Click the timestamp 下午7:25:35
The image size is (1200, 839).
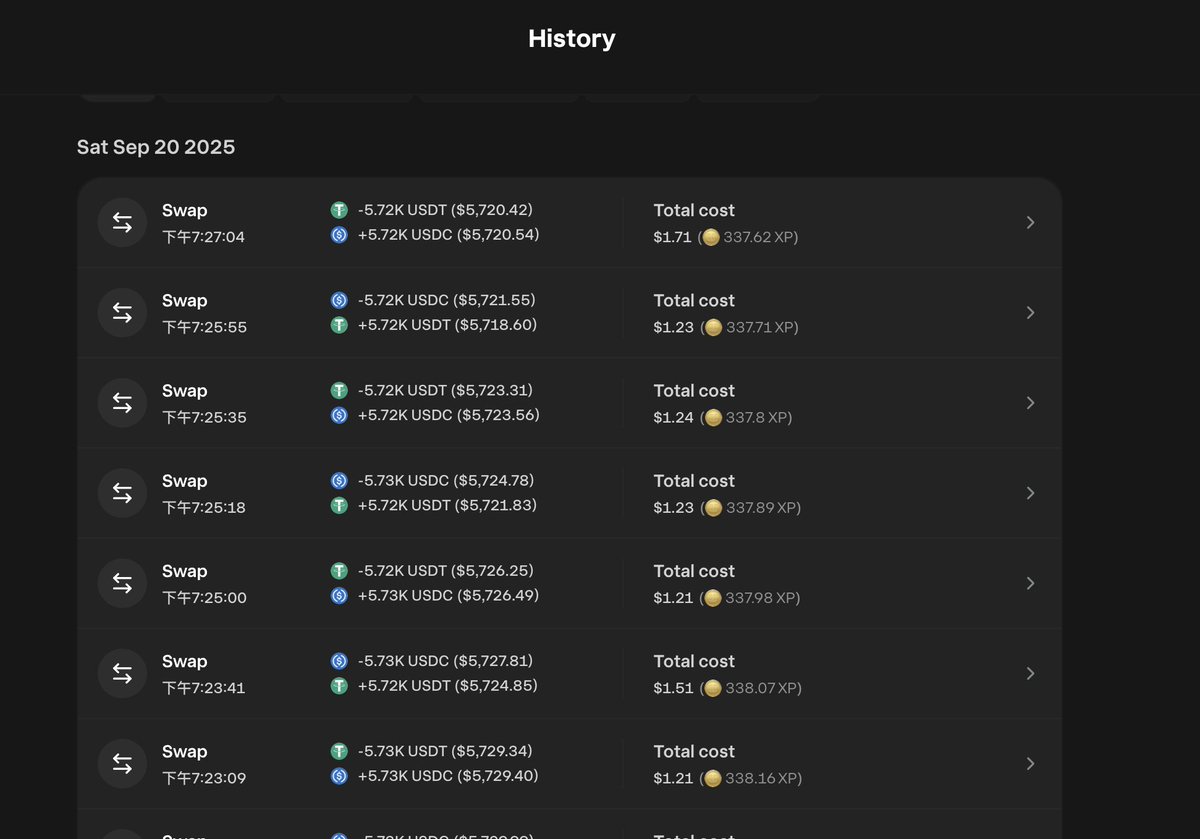click(204, 417)
